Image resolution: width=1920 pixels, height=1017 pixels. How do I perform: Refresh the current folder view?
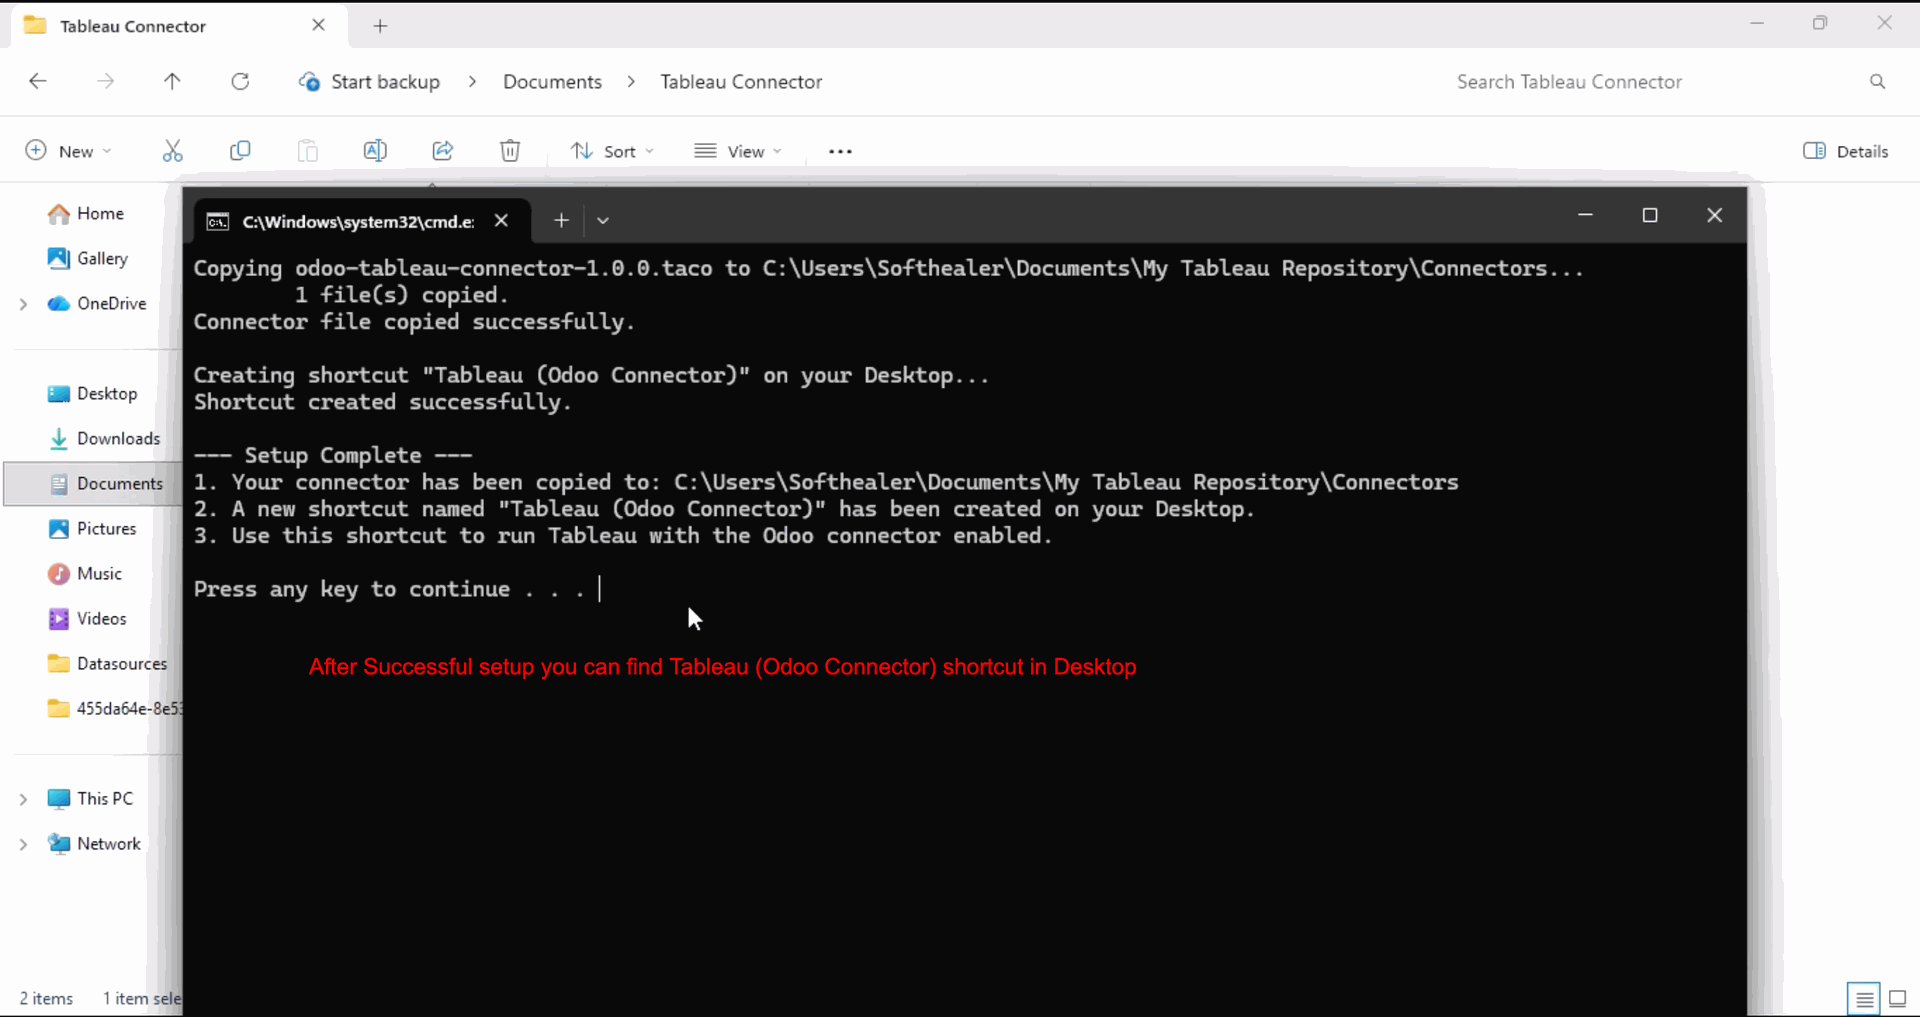(x=240, y=82)
